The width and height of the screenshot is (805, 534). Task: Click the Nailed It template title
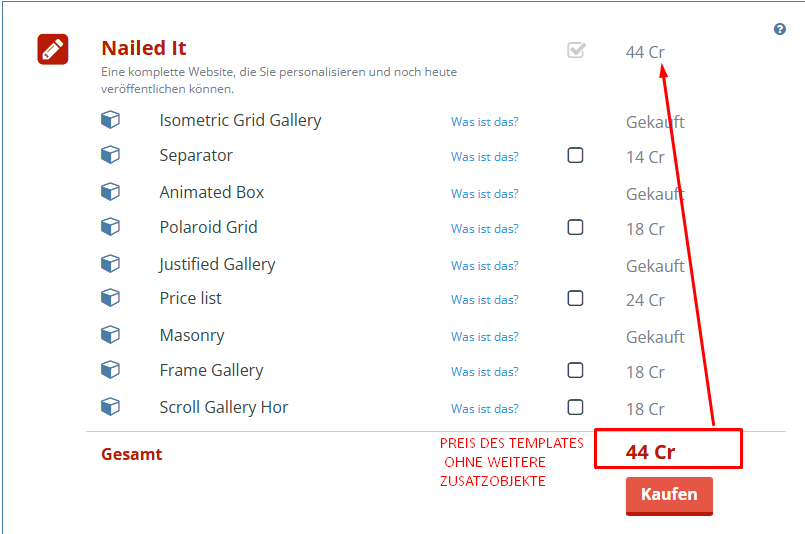tap(144, 48)
